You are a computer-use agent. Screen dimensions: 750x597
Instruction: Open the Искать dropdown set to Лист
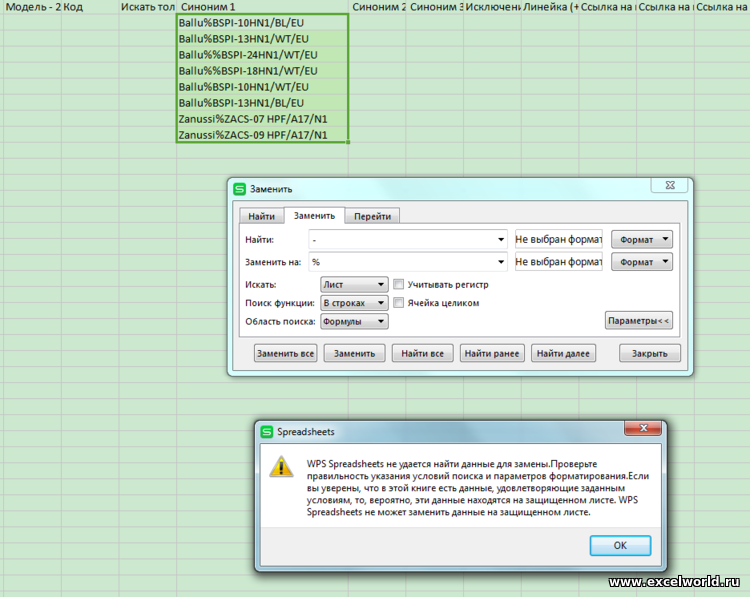(354, 285)
